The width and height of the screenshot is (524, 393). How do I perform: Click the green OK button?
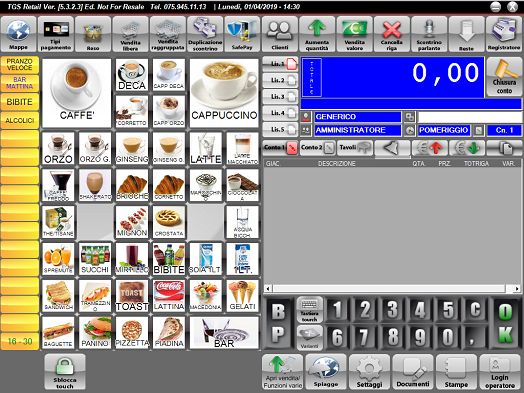[505, 323]
